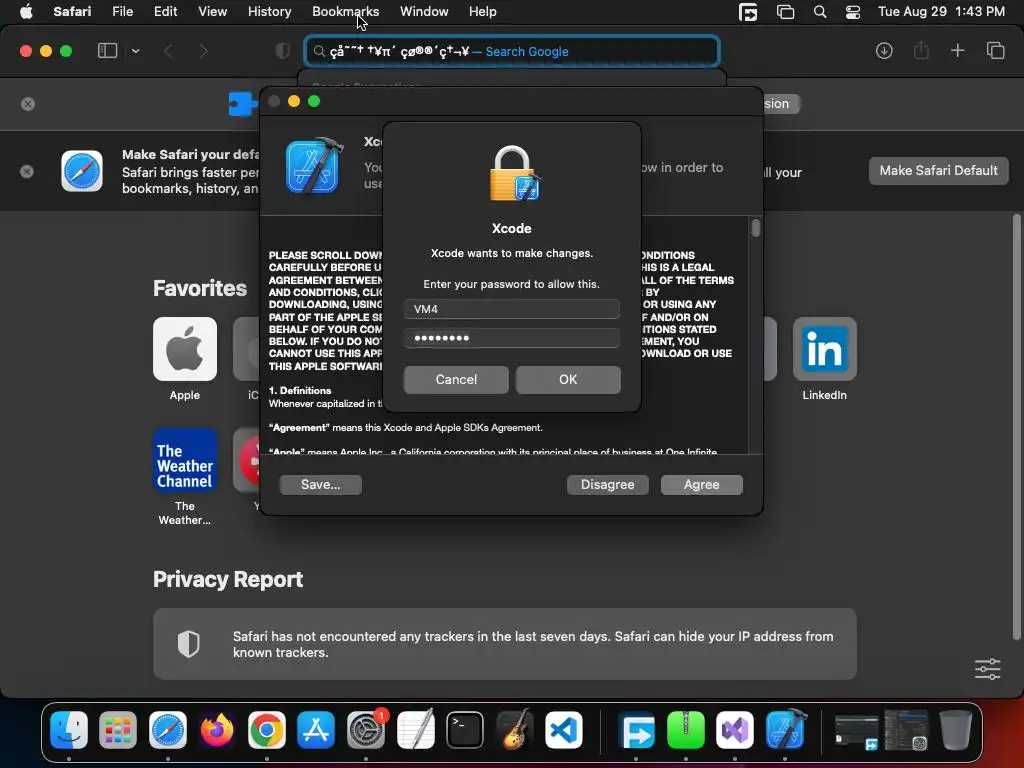Click Disagree on the license agreement
Viewport: 1024px width, 768px height.
tap(607, 485)
